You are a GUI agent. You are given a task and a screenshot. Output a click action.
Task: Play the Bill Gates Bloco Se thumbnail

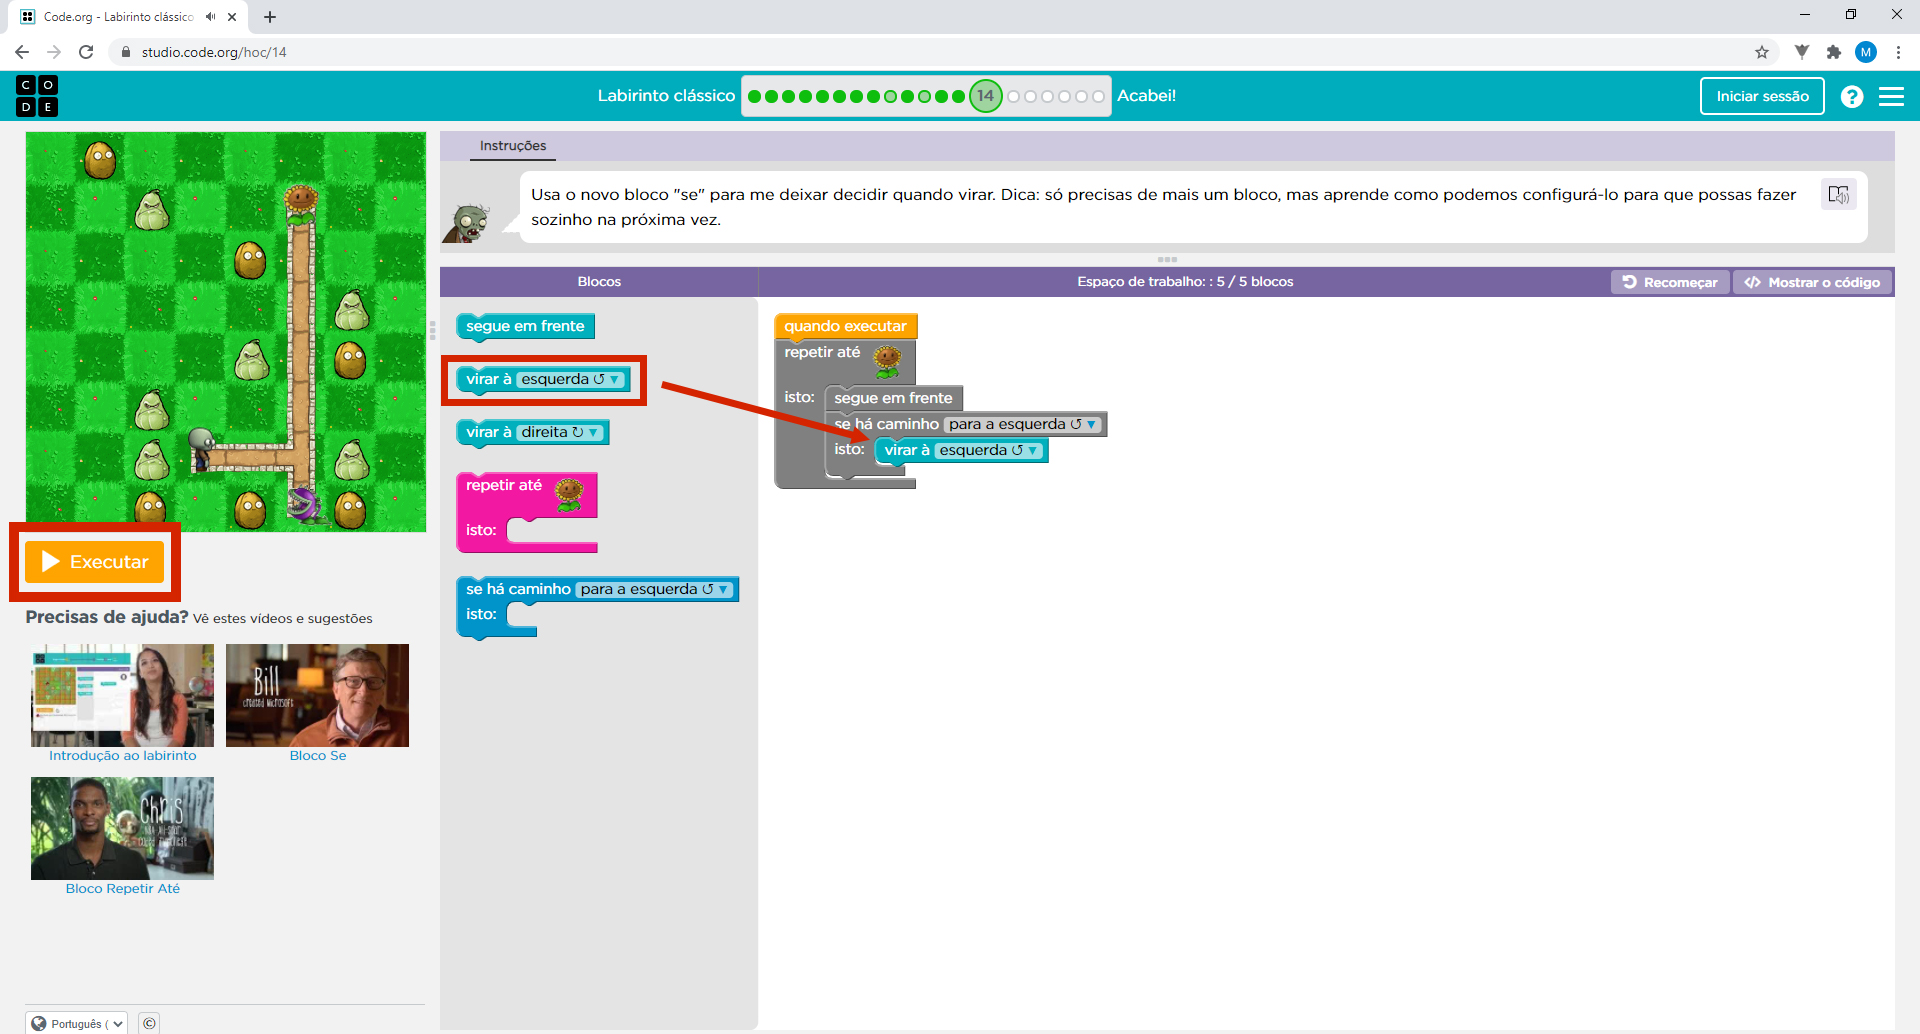317,695
